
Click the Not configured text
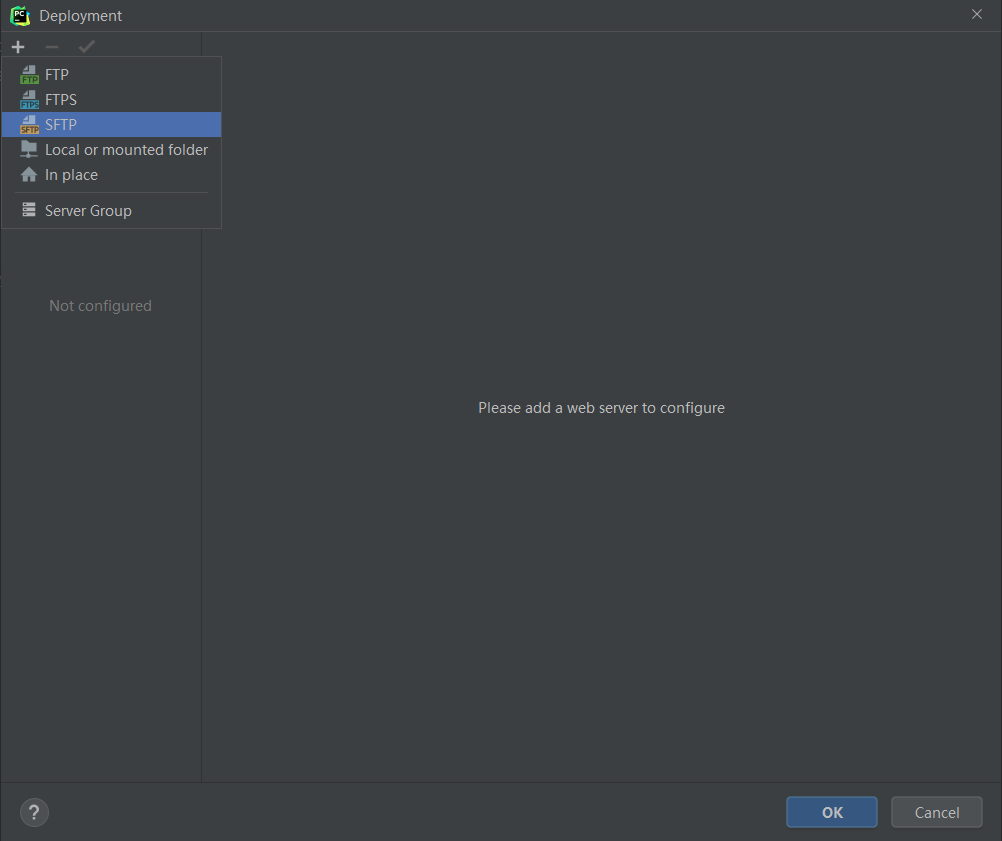100,306
